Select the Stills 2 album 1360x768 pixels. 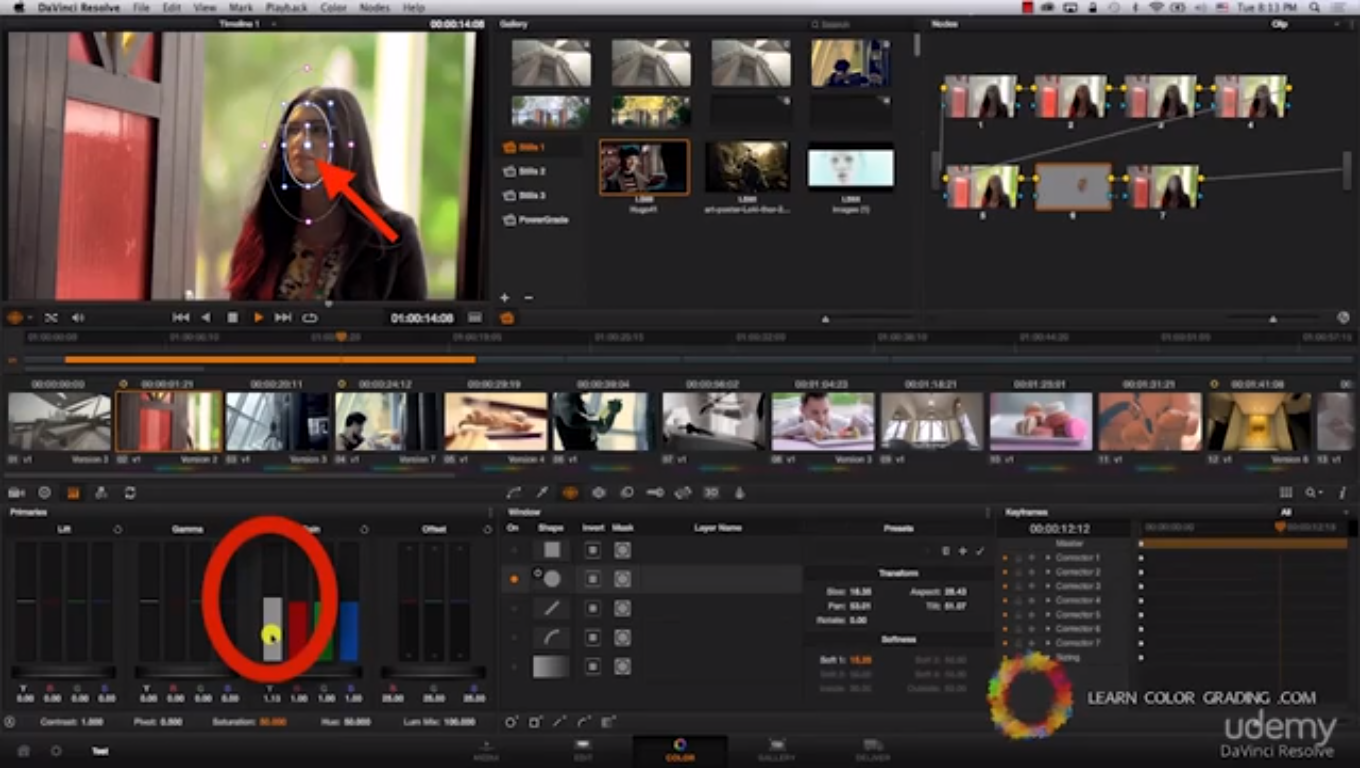coord(532,172)
